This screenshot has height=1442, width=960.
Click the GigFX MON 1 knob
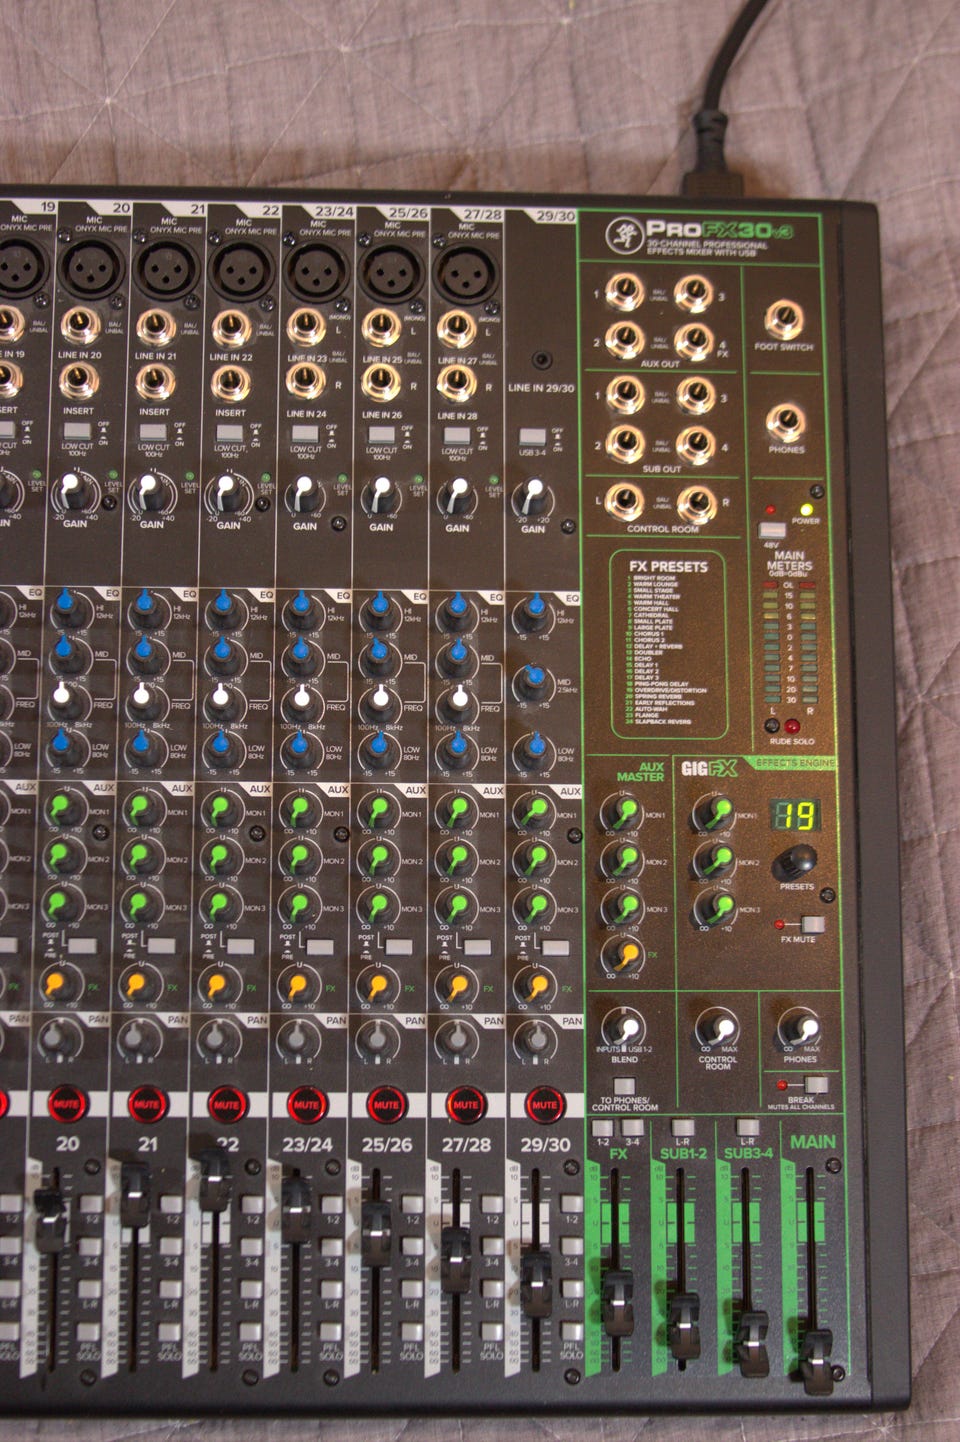click(x=716, y=813)
